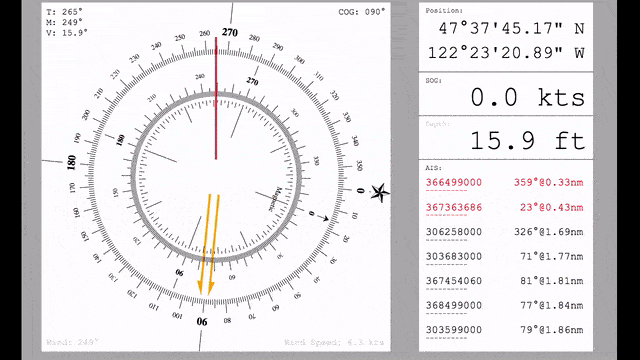
Task: Select AIS vessel 368499000
Action: click(504, 305)
